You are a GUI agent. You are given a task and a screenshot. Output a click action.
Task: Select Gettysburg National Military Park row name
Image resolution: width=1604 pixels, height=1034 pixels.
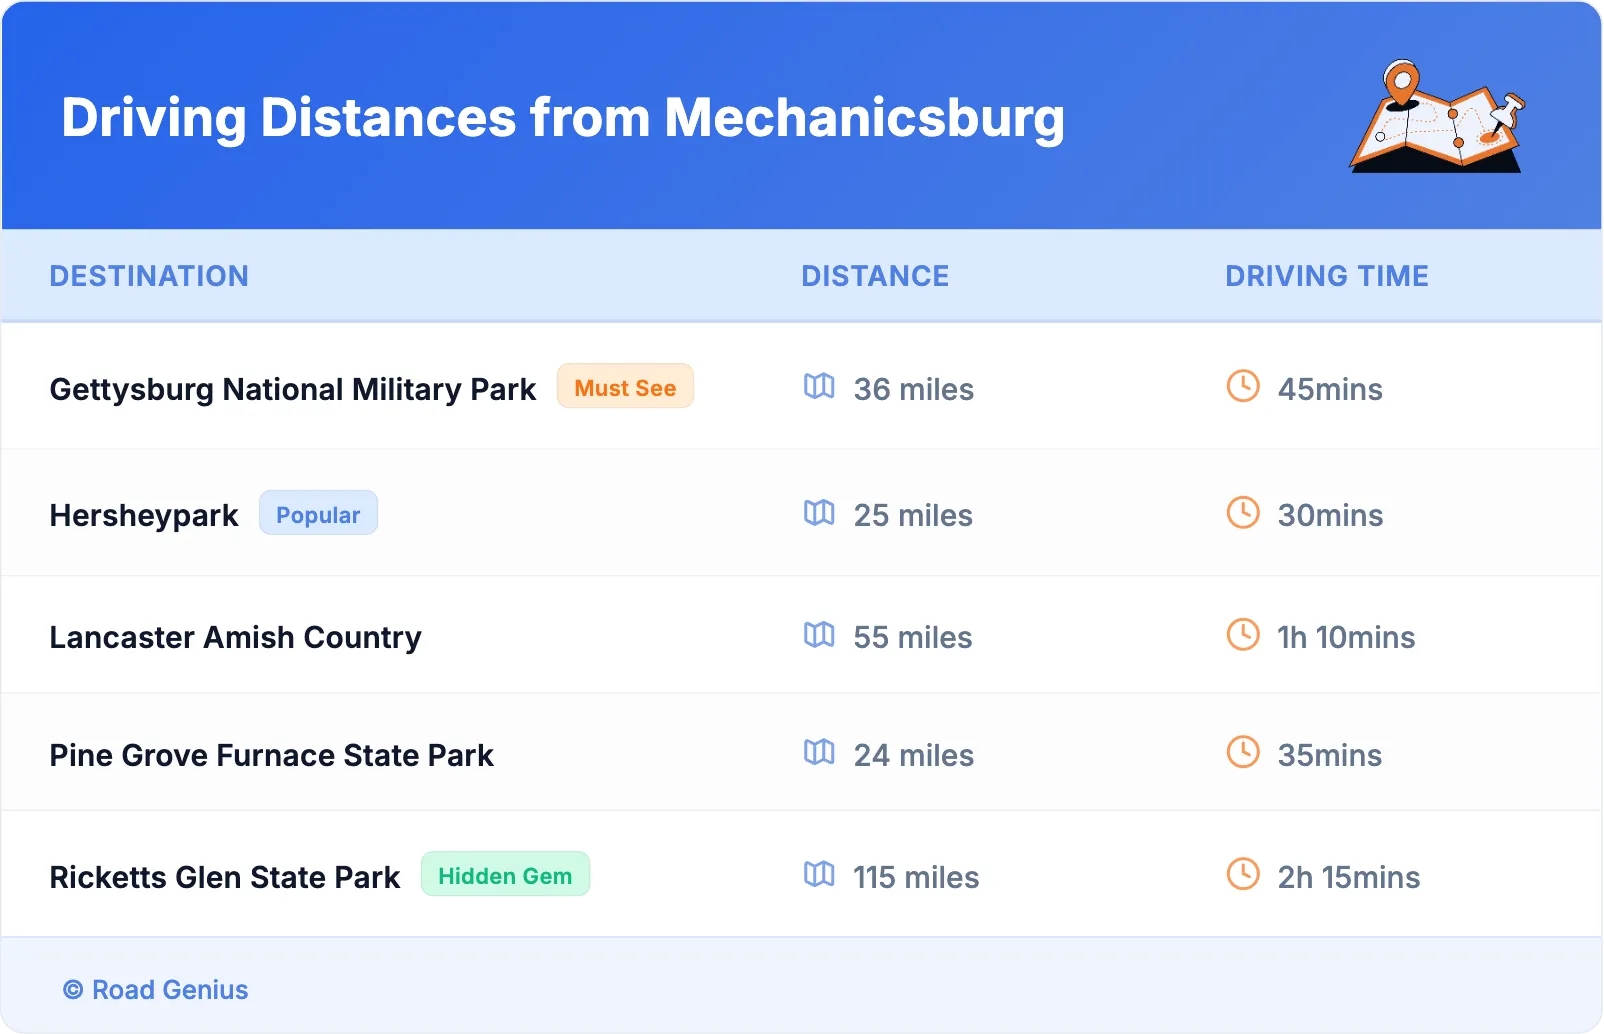pos(293,389)
